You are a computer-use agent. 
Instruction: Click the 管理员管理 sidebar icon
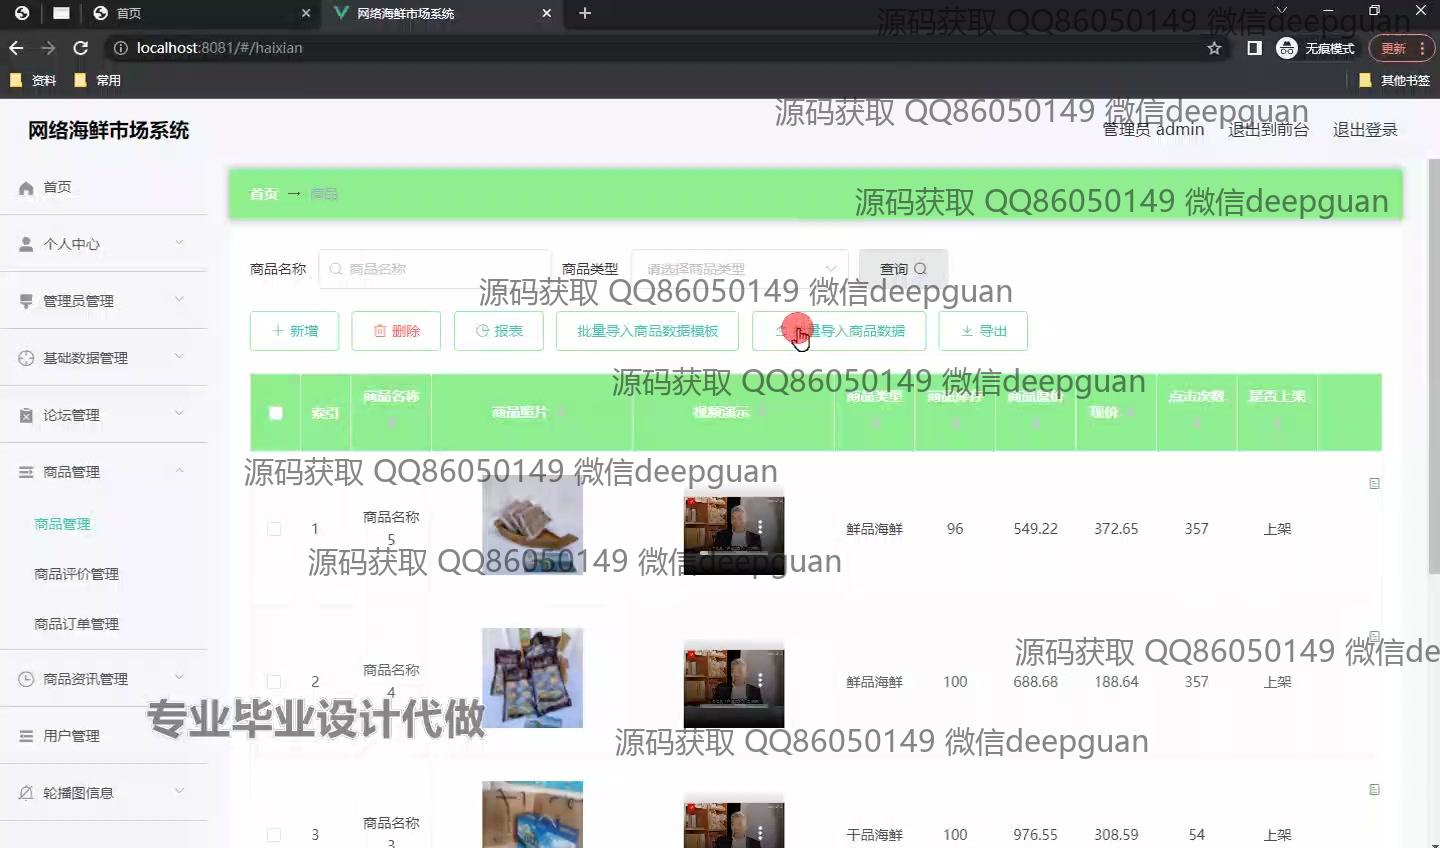26,301
